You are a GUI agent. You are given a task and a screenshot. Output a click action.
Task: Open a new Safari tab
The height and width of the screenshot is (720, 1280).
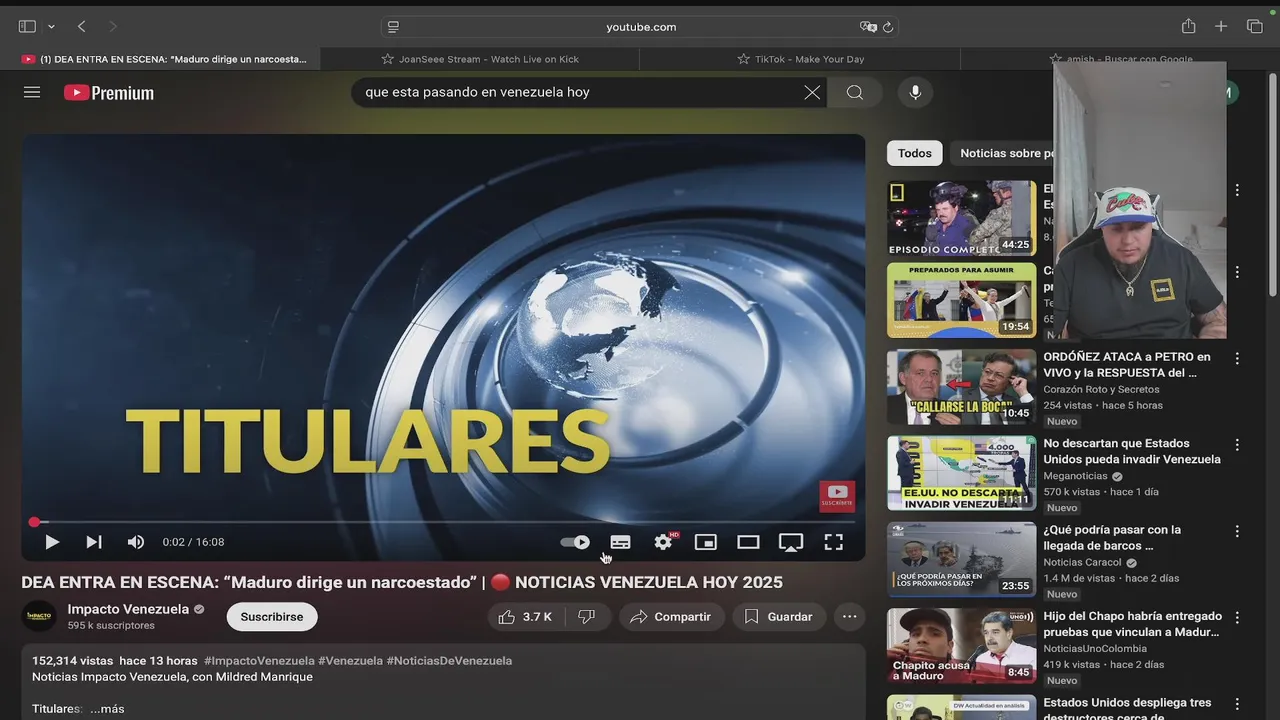[1221, 27]
